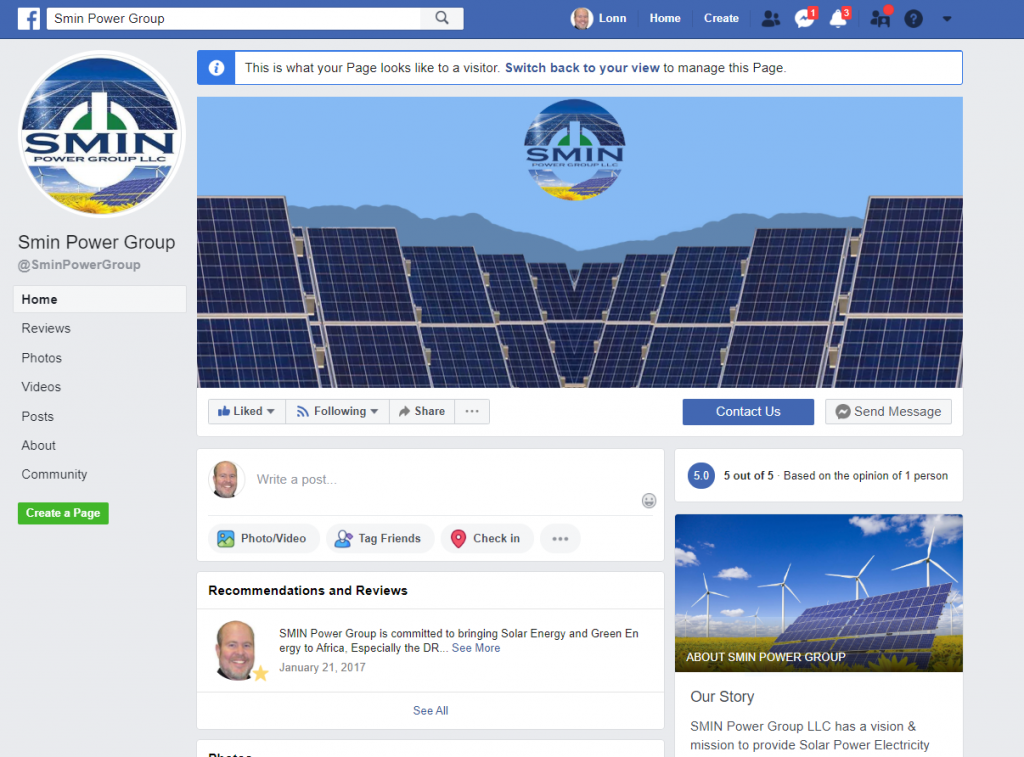Select Reviews in the left sidebar
Image resolution: width=1024 pixels, height=757 pixels.
46,328
